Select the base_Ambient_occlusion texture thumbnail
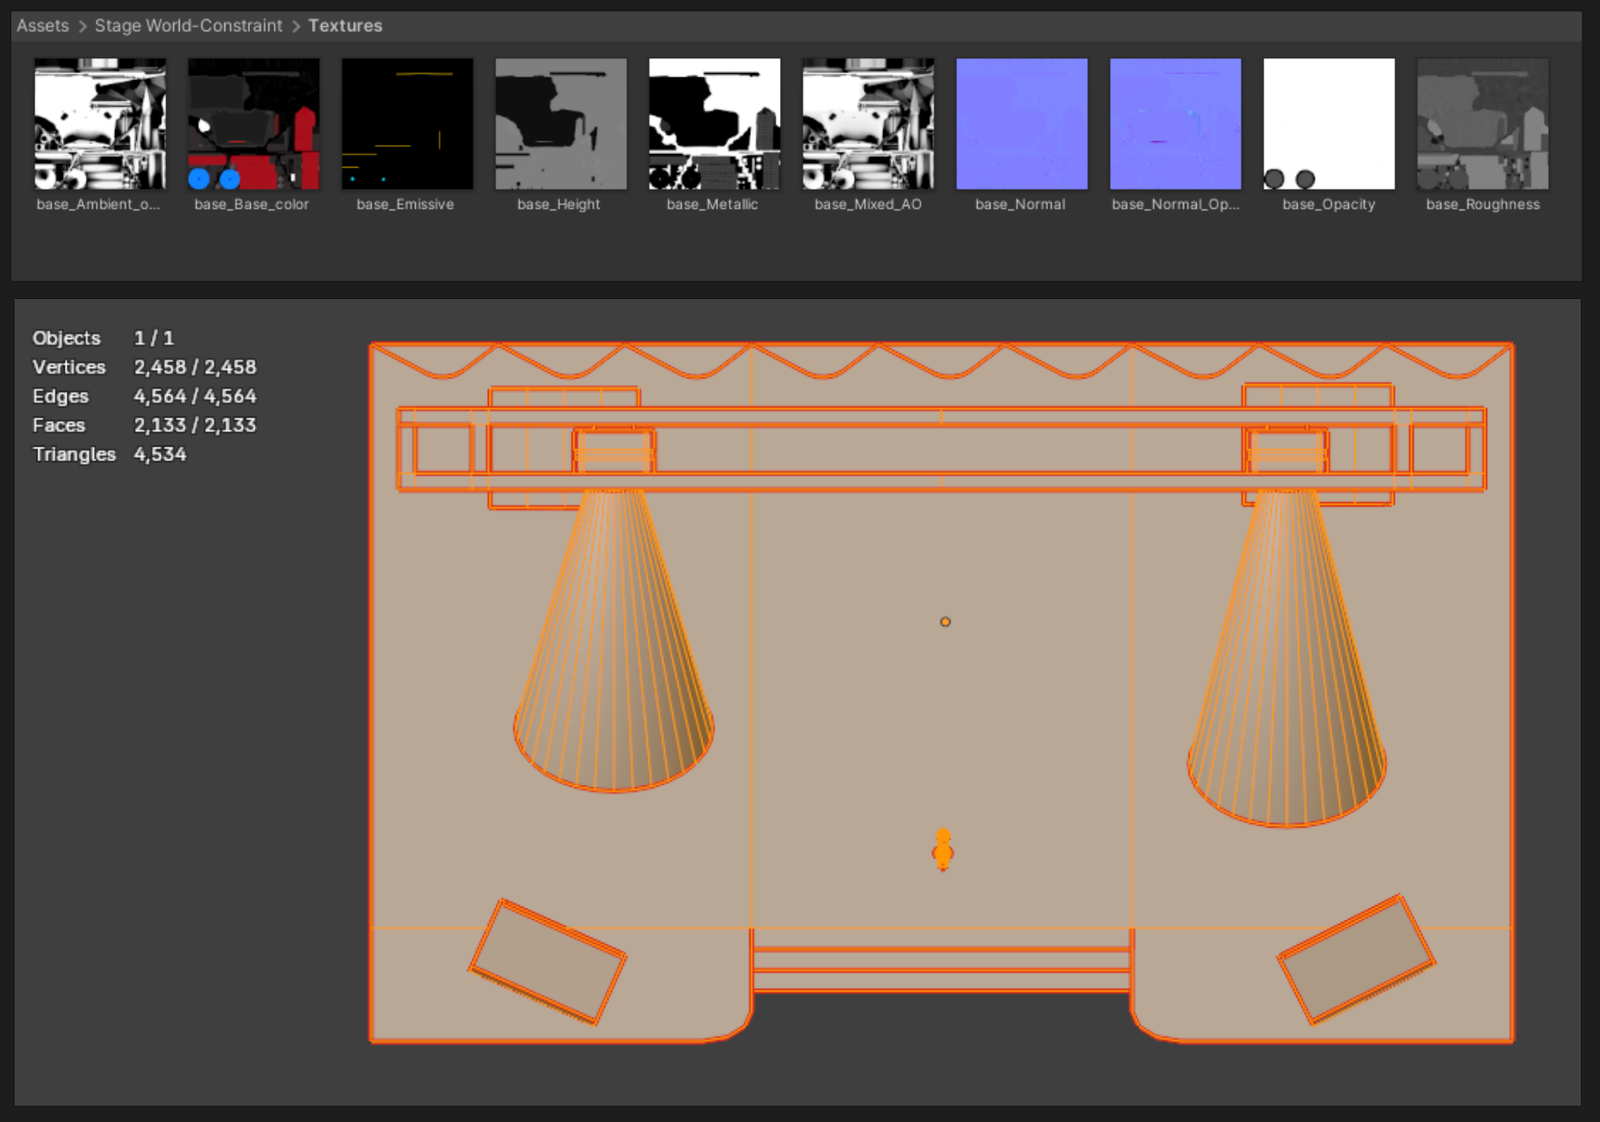 (100, 124)
